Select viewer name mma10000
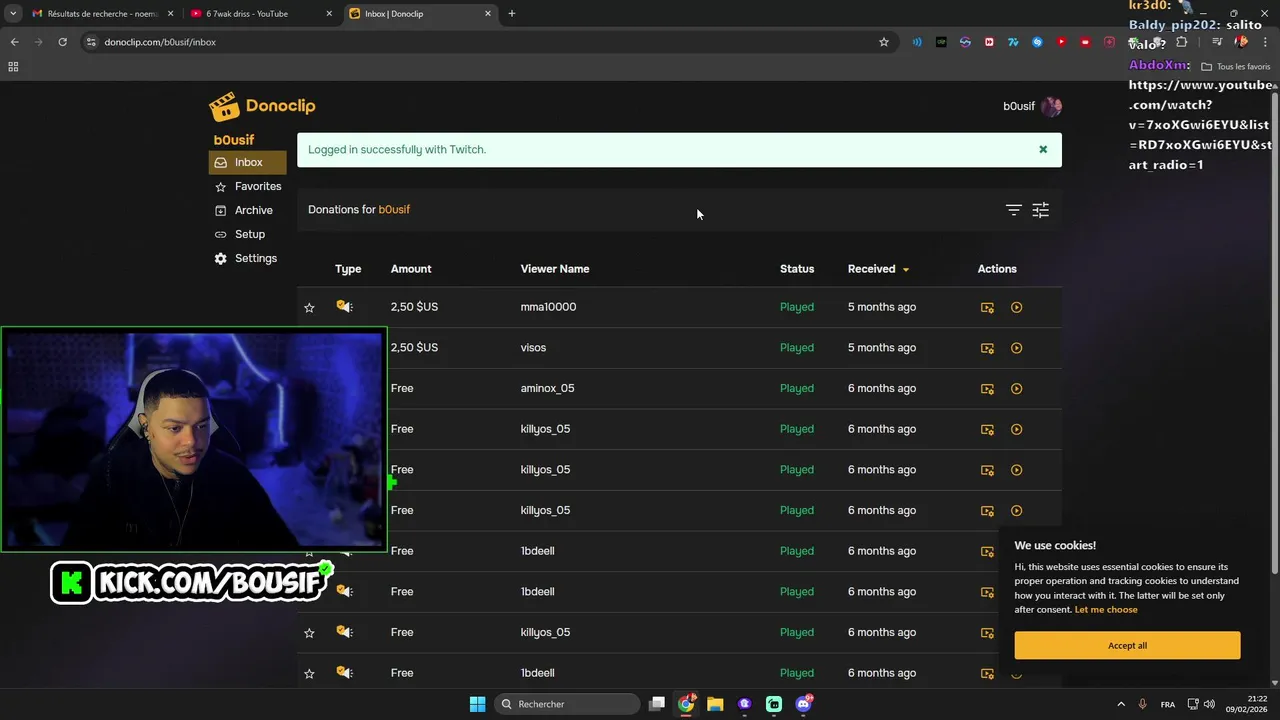Viewport: 1280px width, 720px height. tap(548, 307)
